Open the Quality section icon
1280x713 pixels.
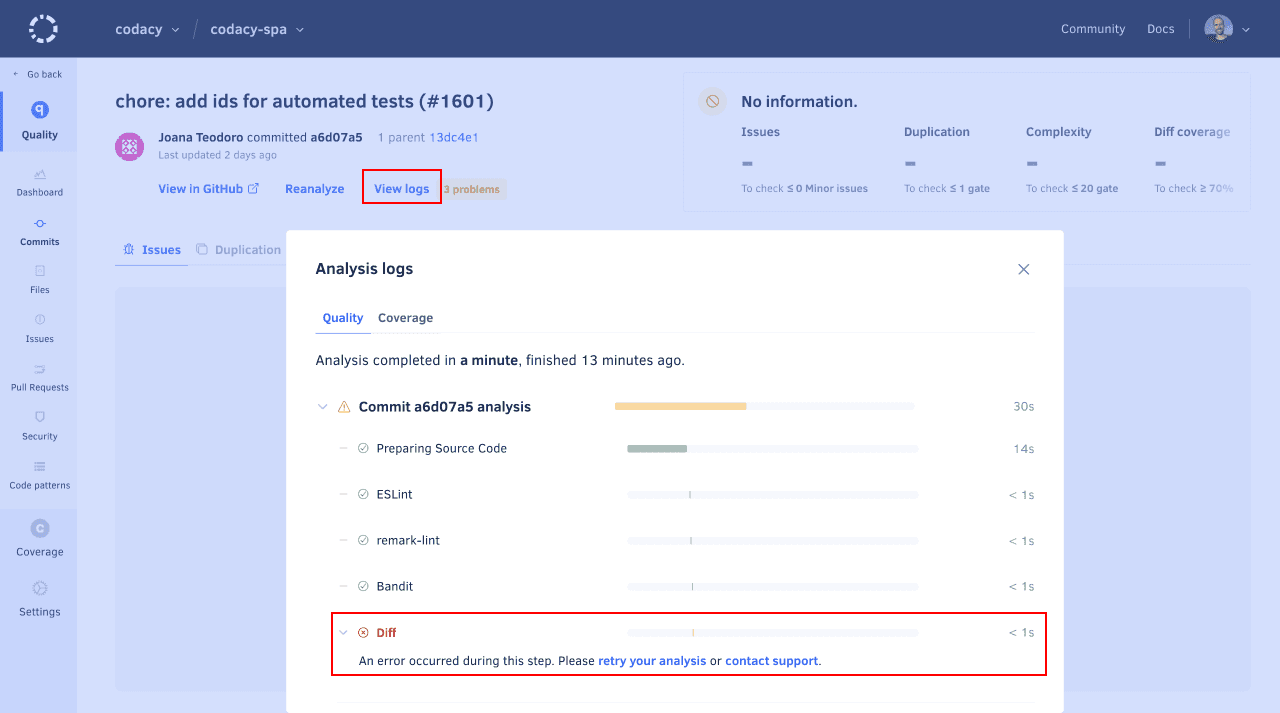(40, 111)
